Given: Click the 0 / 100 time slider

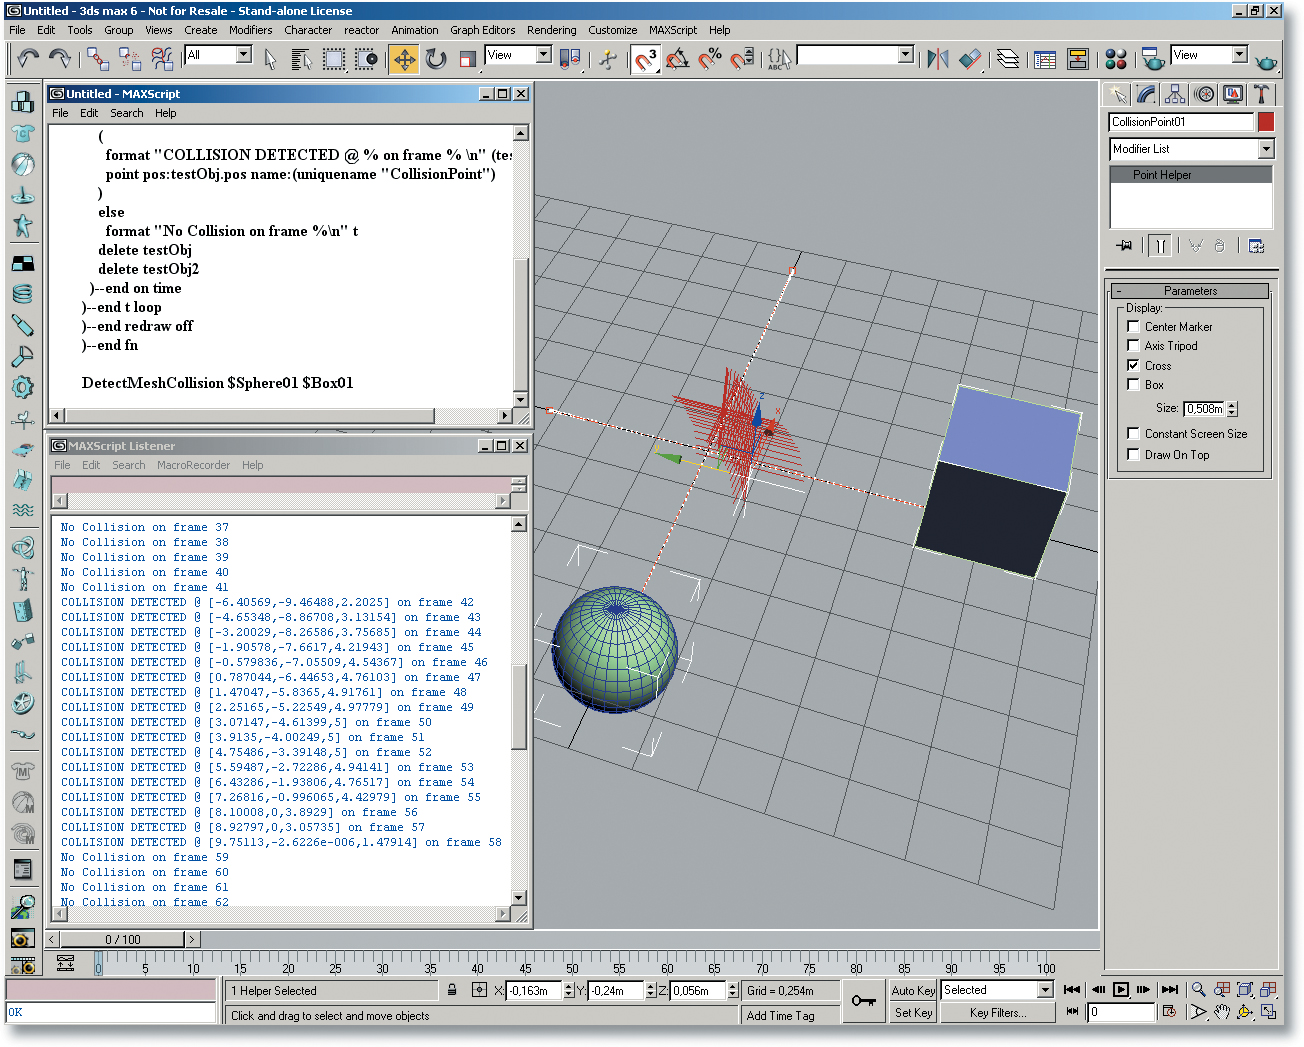Looking at the screenshot, I should (123, 939).
